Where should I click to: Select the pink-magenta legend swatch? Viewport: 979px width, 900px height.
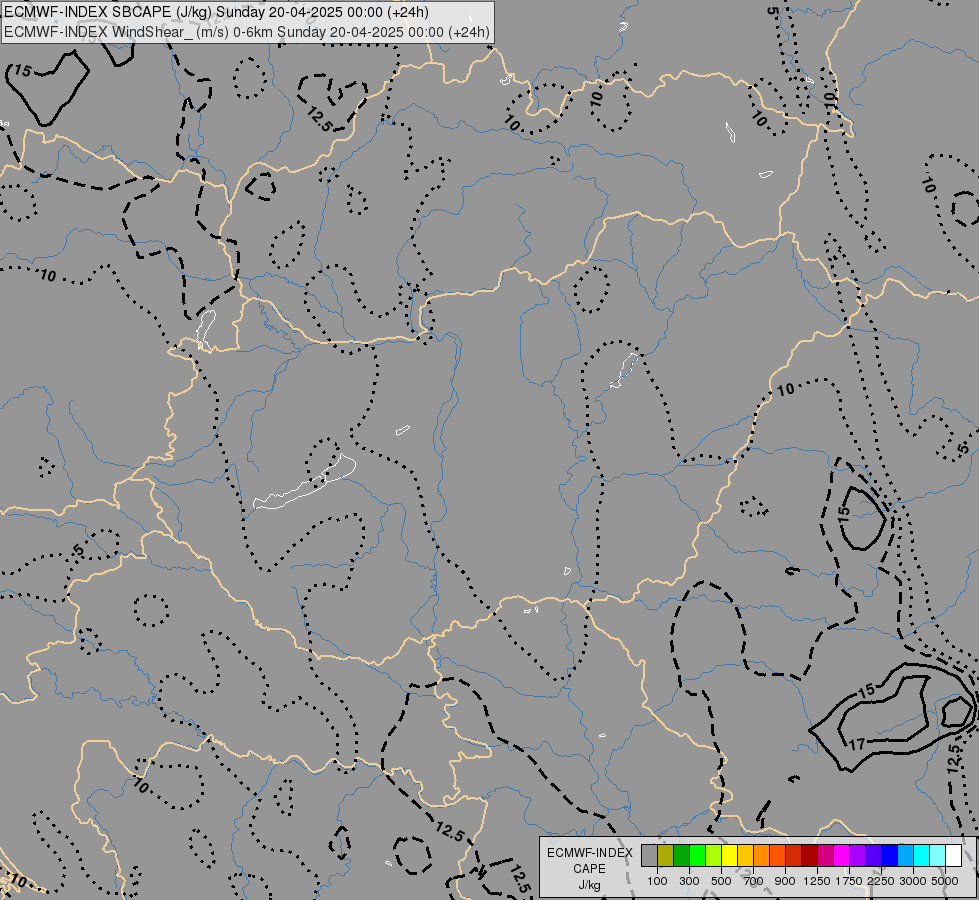click(825, 855)
